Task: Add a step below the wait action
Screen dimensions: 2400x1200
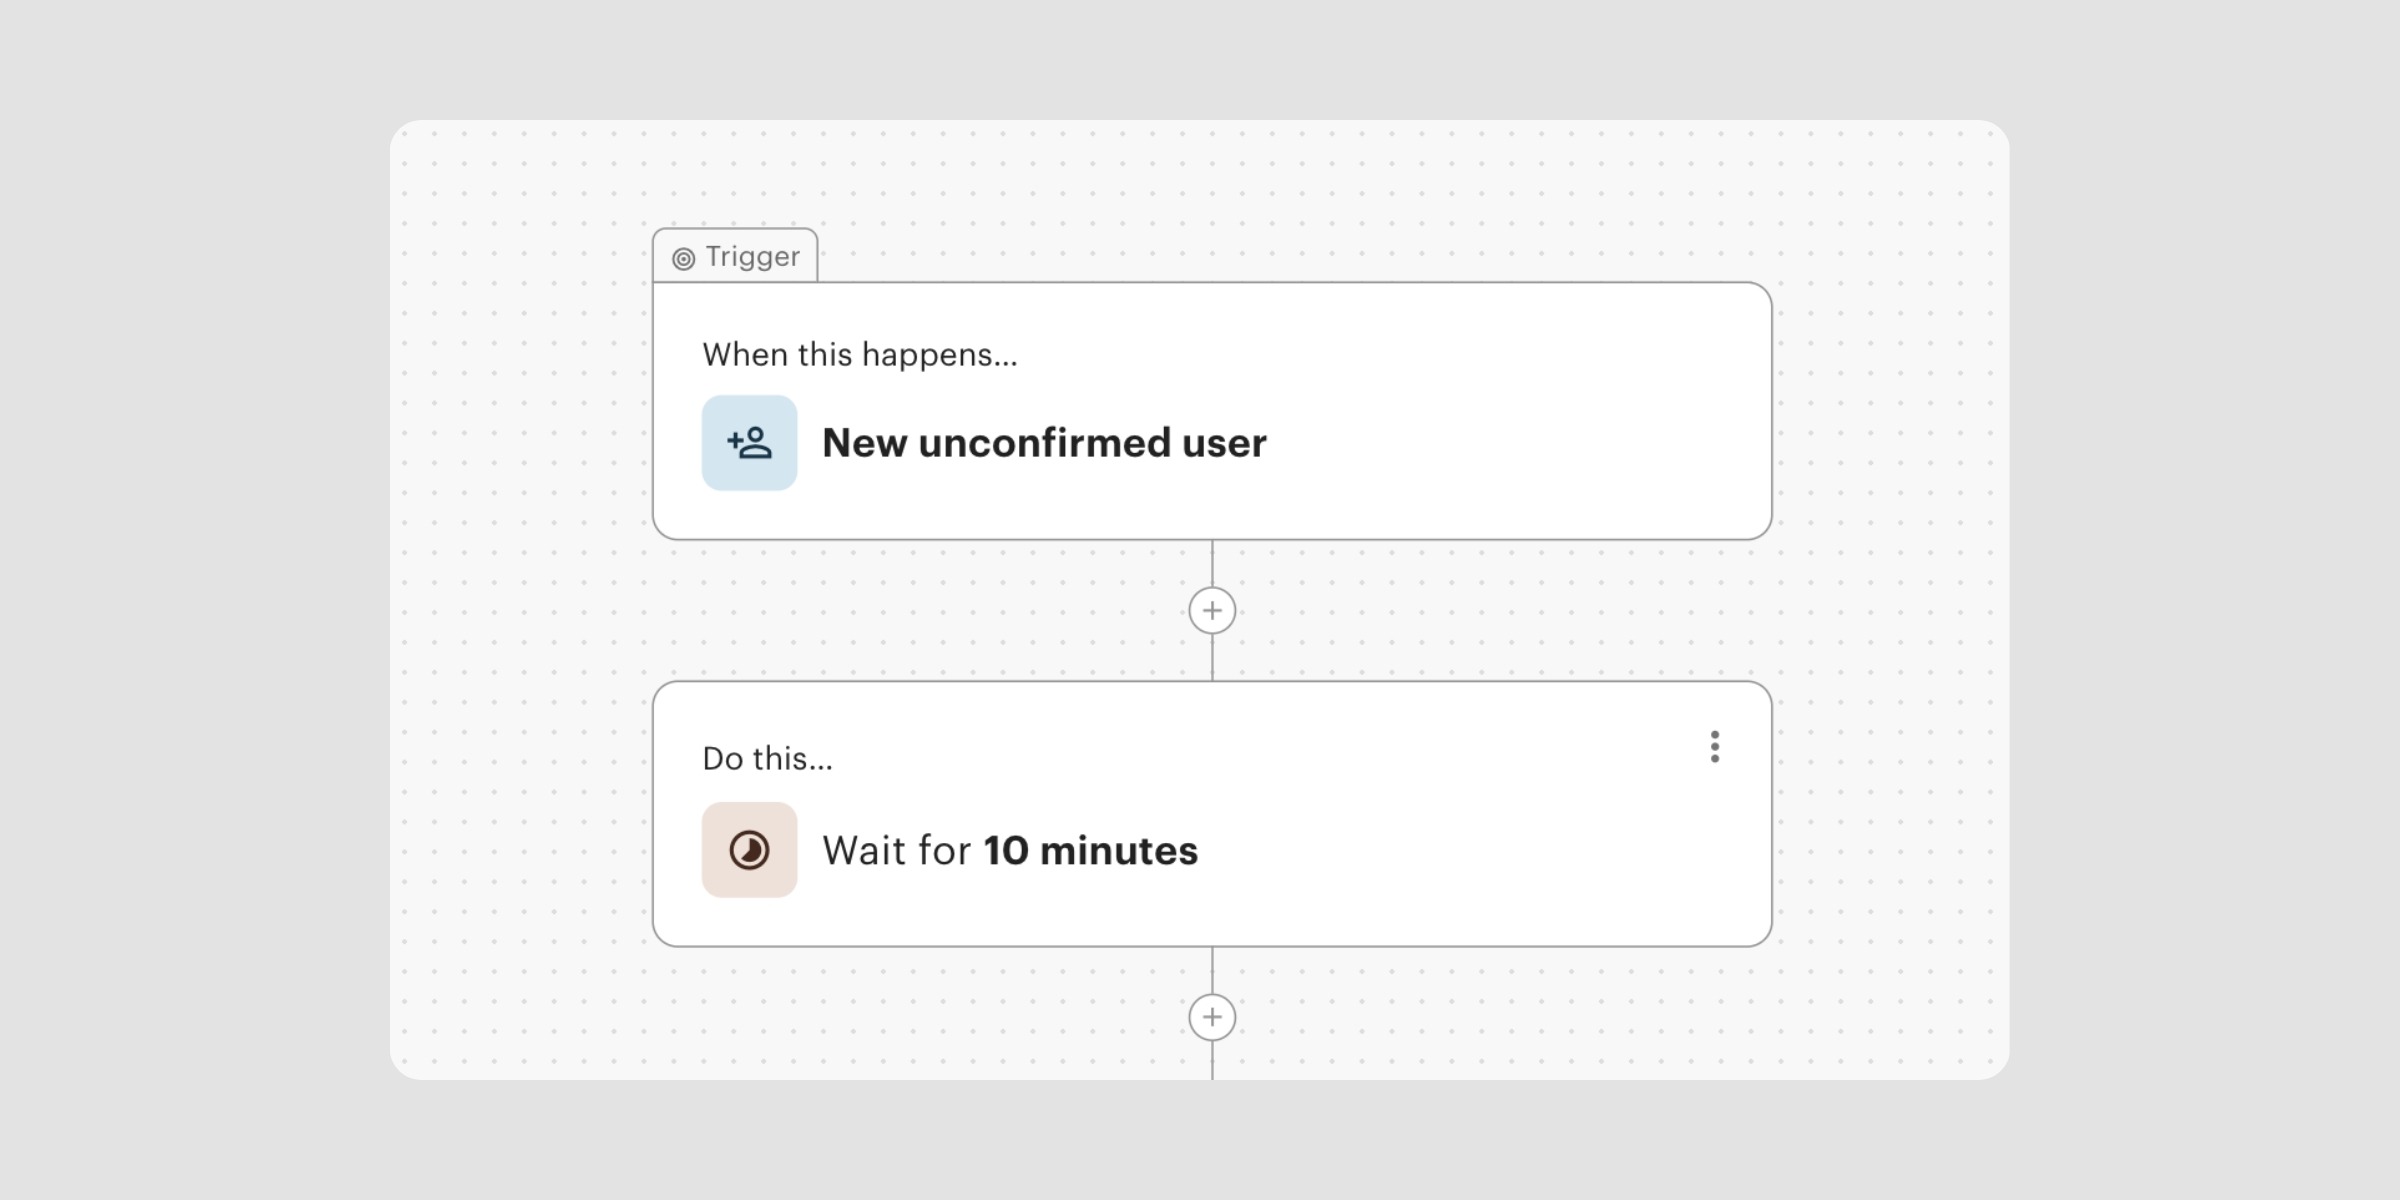Action: pyautogui.click(x=1212, y=1017)
